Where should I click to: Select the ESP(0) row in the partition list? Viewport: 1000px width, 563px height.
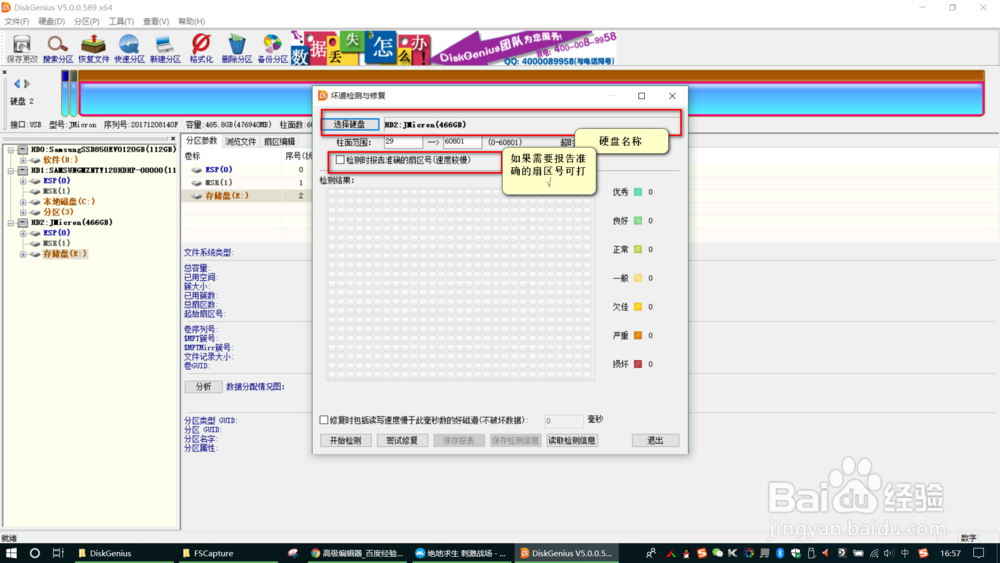[247, 170]
